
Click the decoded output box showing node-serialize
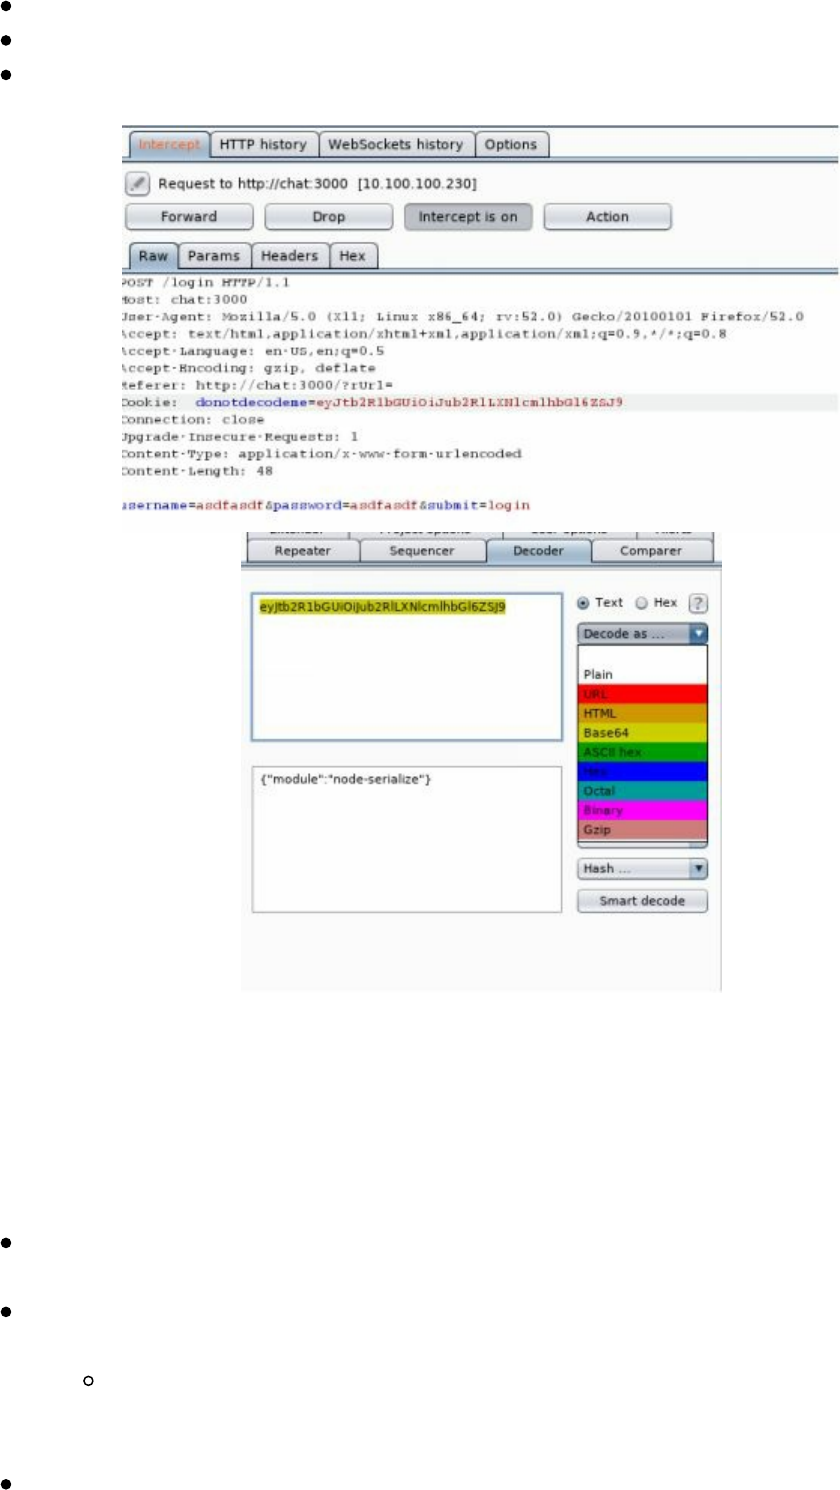(407, 840)
